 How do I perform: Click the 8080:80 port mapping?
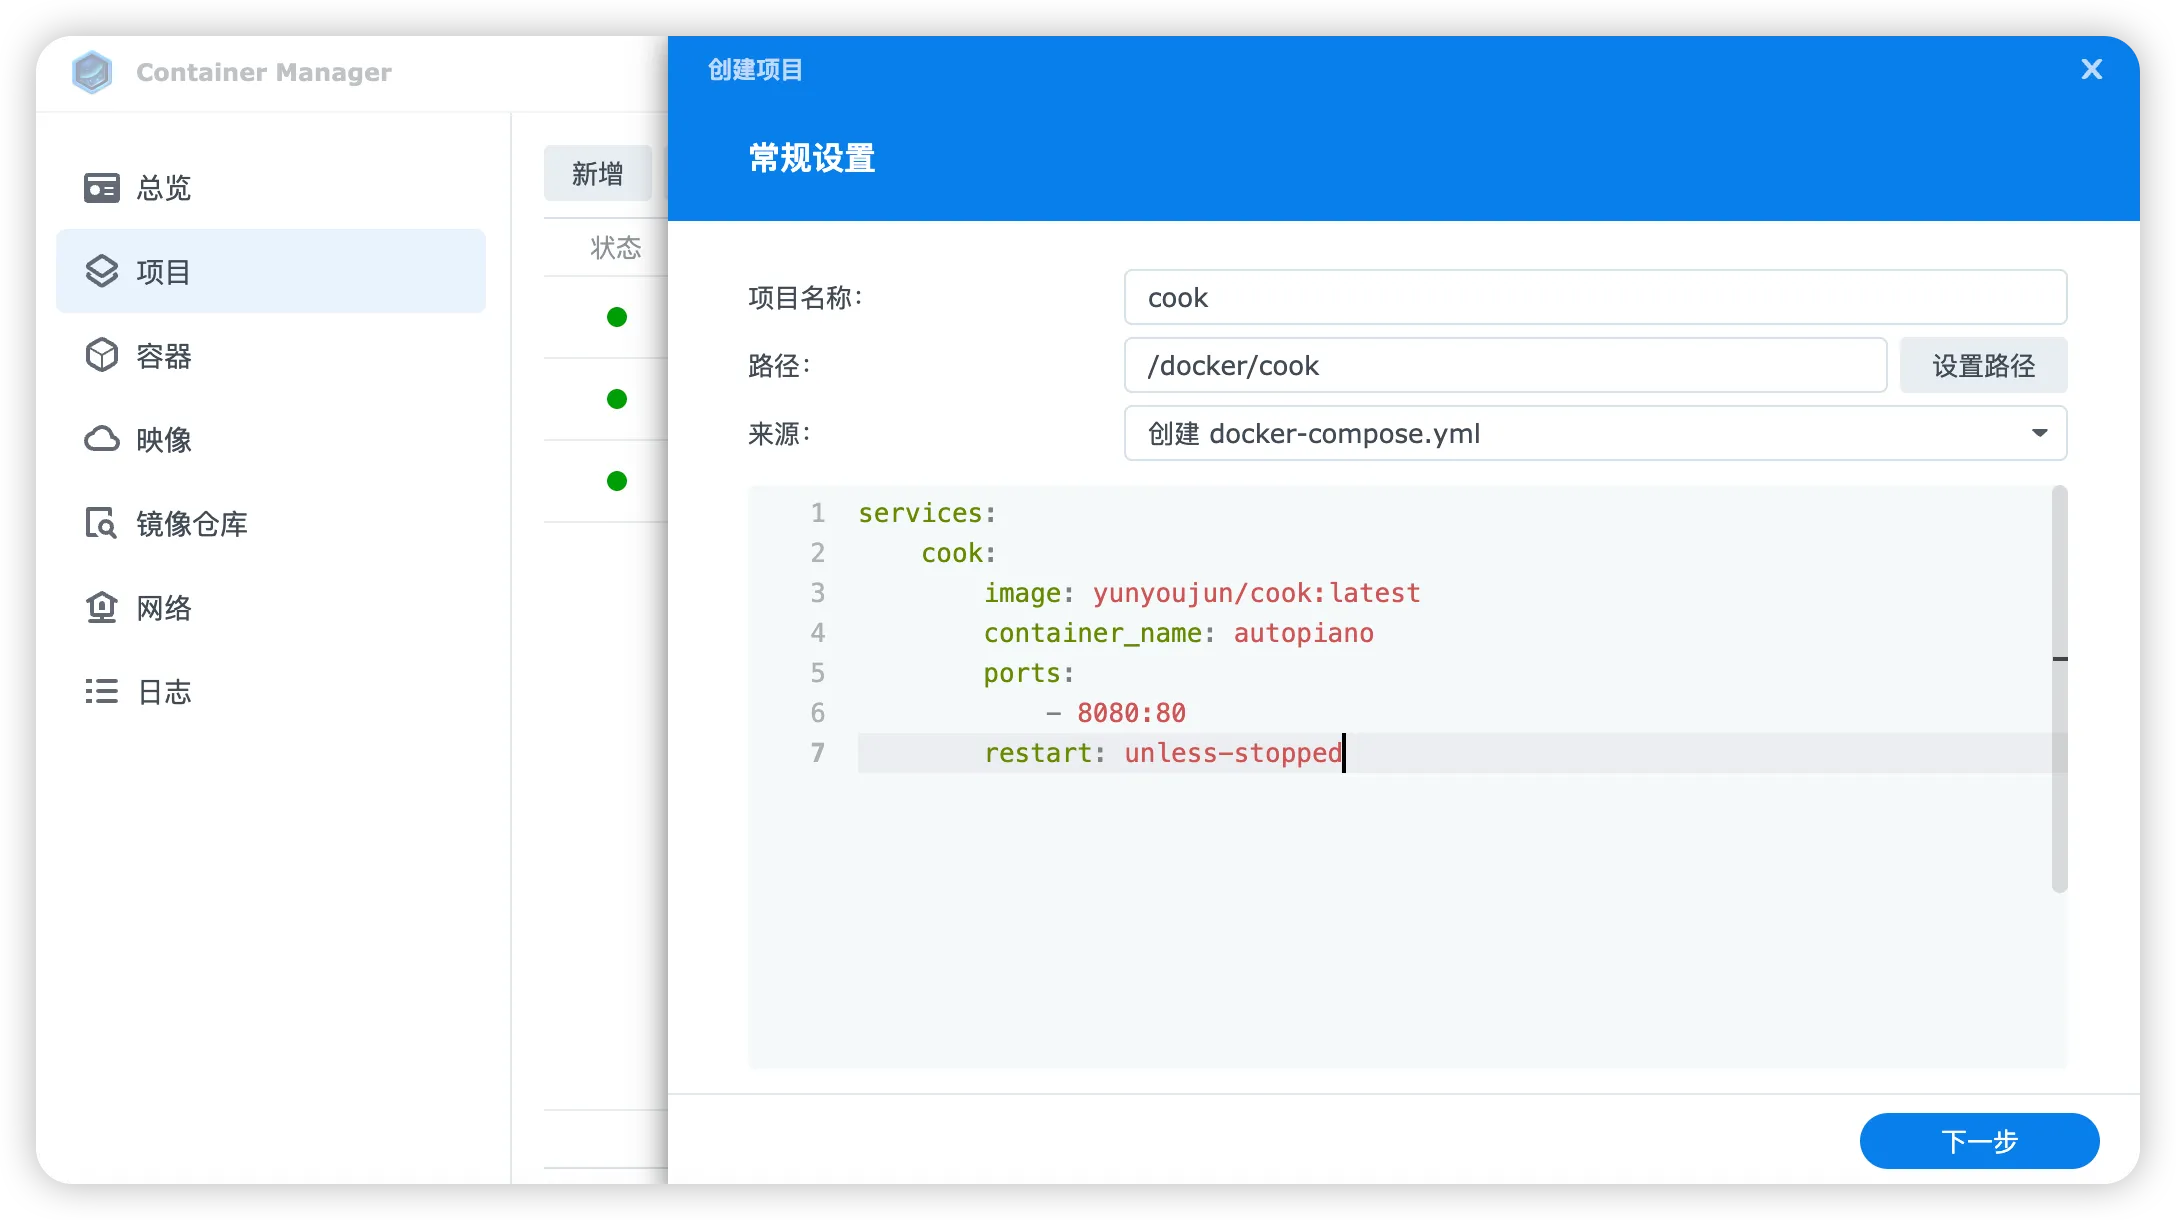tap(1131, 713)
